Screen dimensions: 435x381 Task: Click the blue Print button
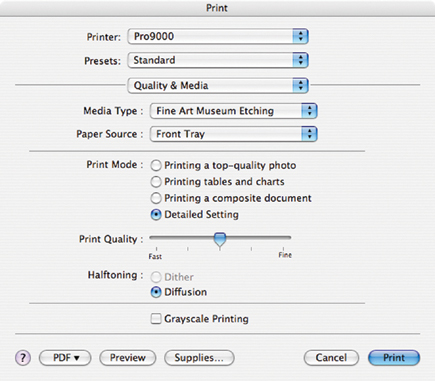[394, 358]
